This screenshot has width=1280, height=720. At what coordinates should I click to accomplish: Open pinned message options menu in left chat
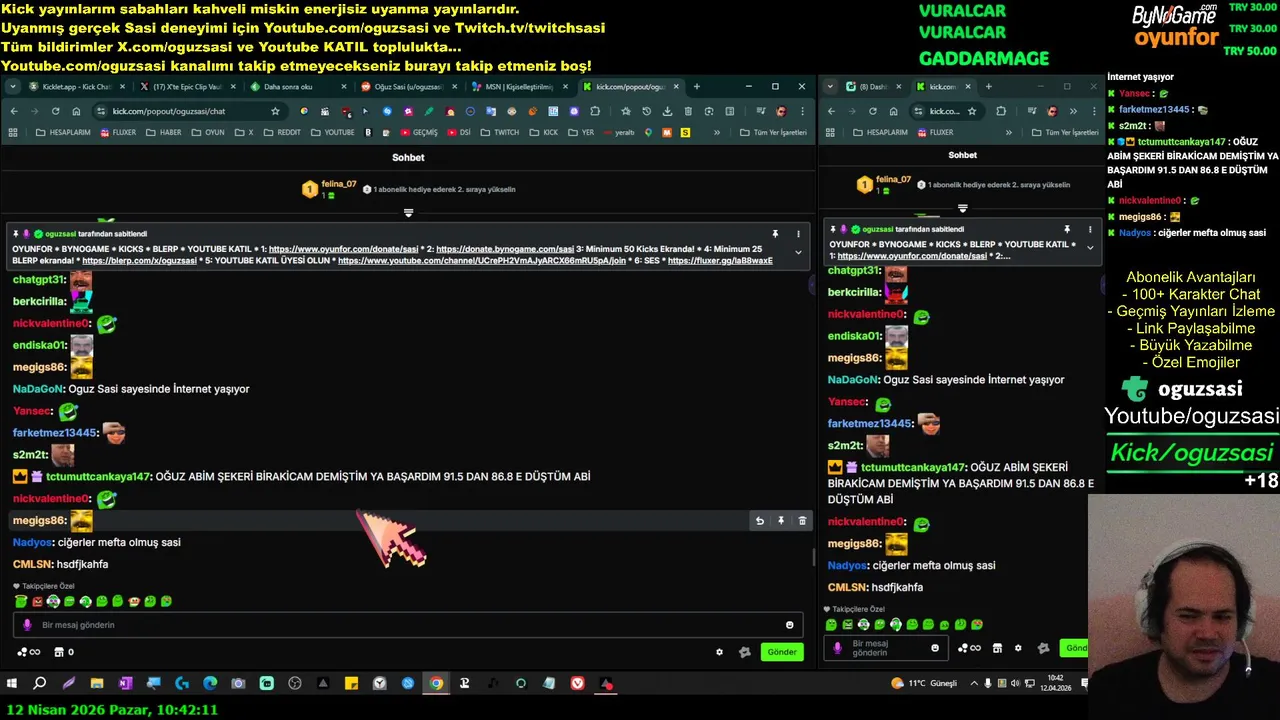point(798,234)
